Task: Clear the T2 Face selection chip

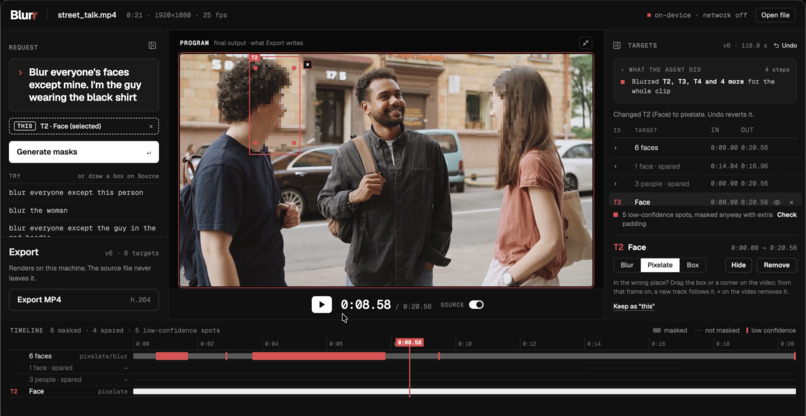Action: click(151, 126)
